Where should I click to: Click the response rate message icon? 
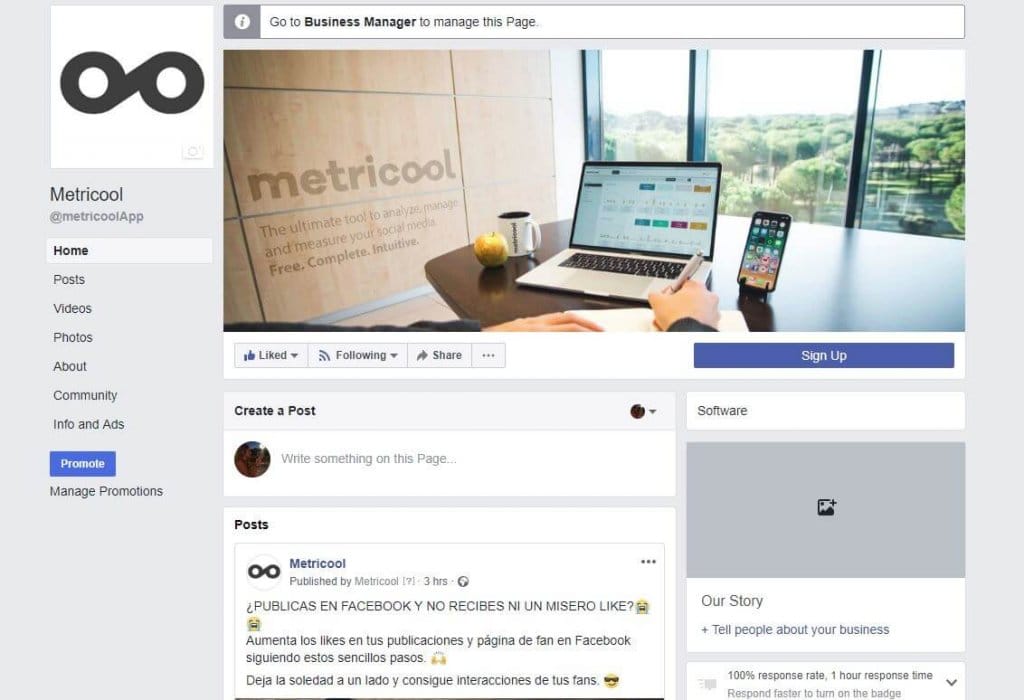[x=707, y=684]
